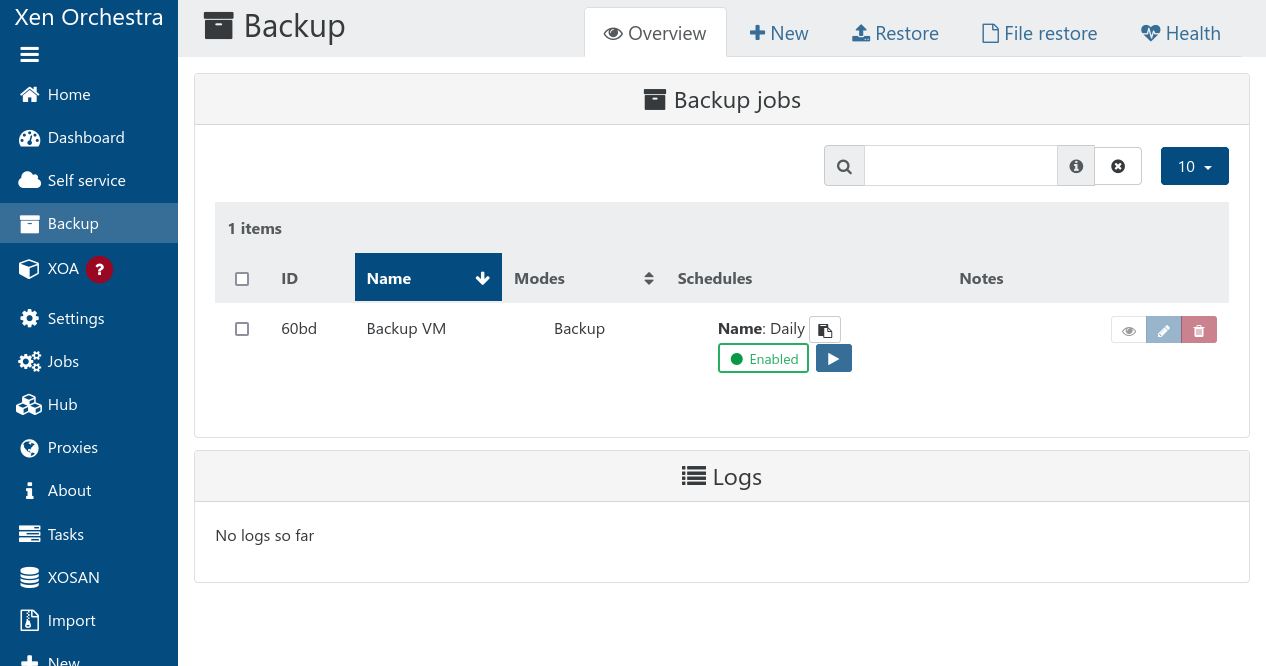Click the magnifier search icon
Viewport: 1266px width, 666px height.
click(x=844, y=166)
